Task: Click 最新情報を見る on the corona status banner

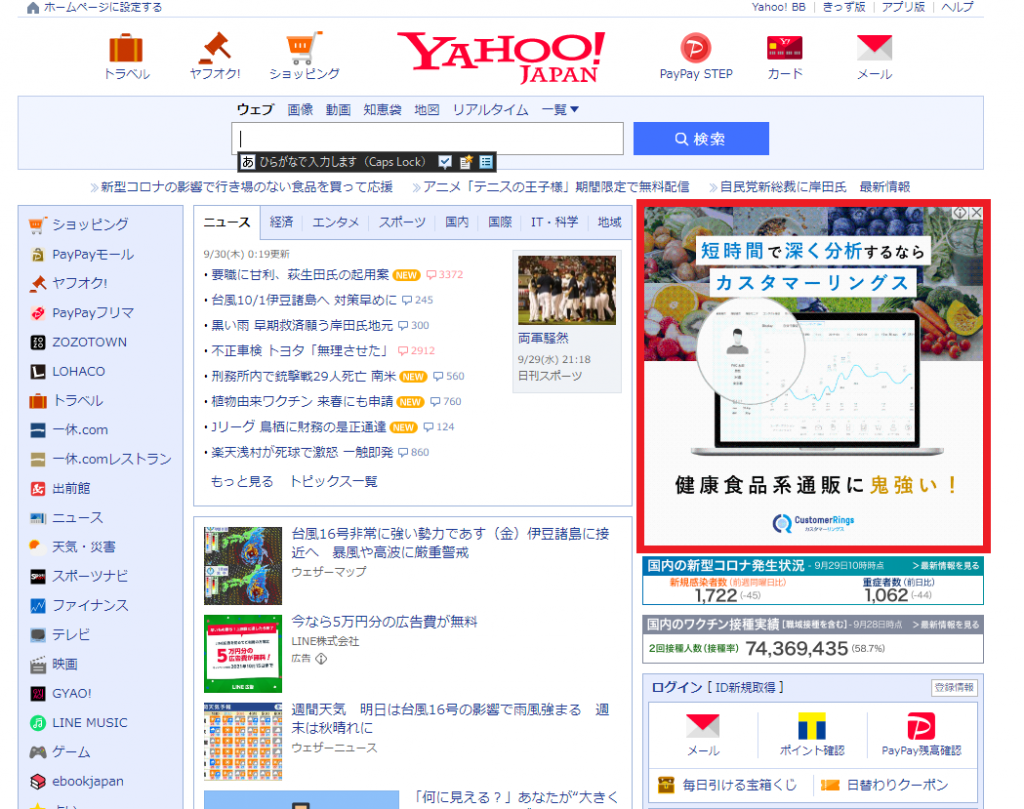Action: tap(946, 565)
